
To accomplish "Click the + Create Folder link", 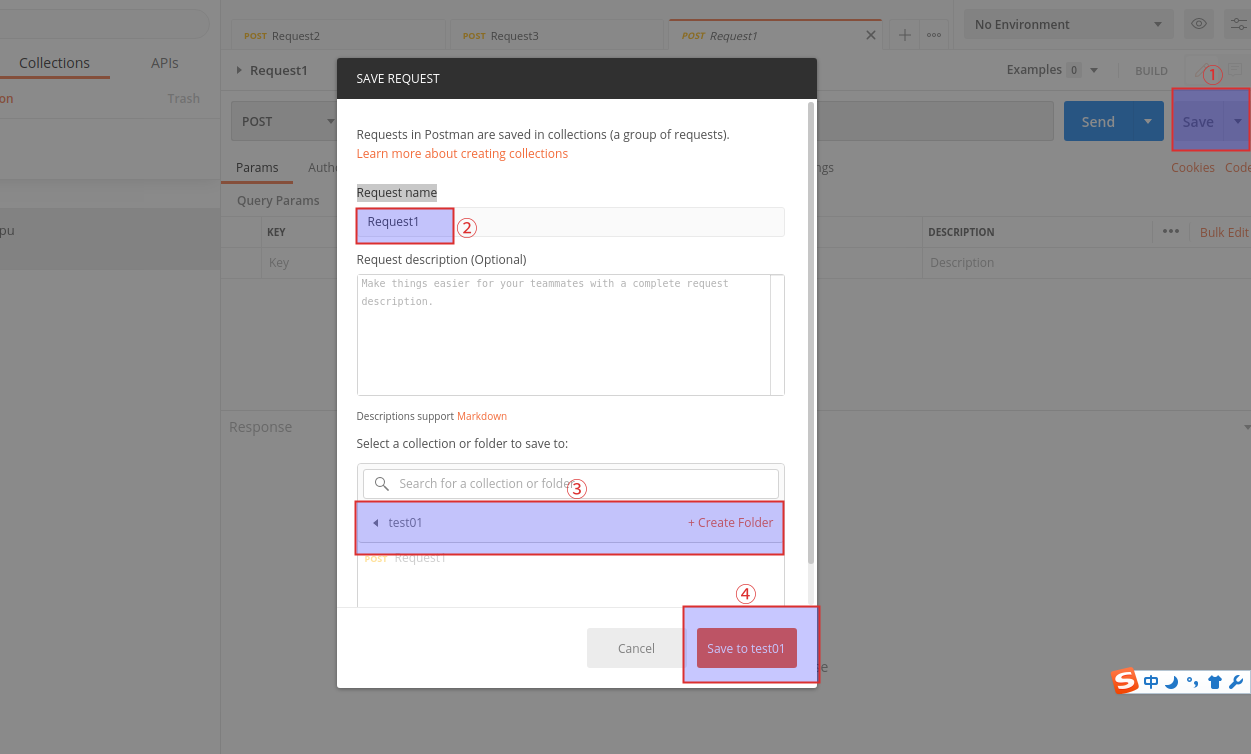I will (730, 523).
